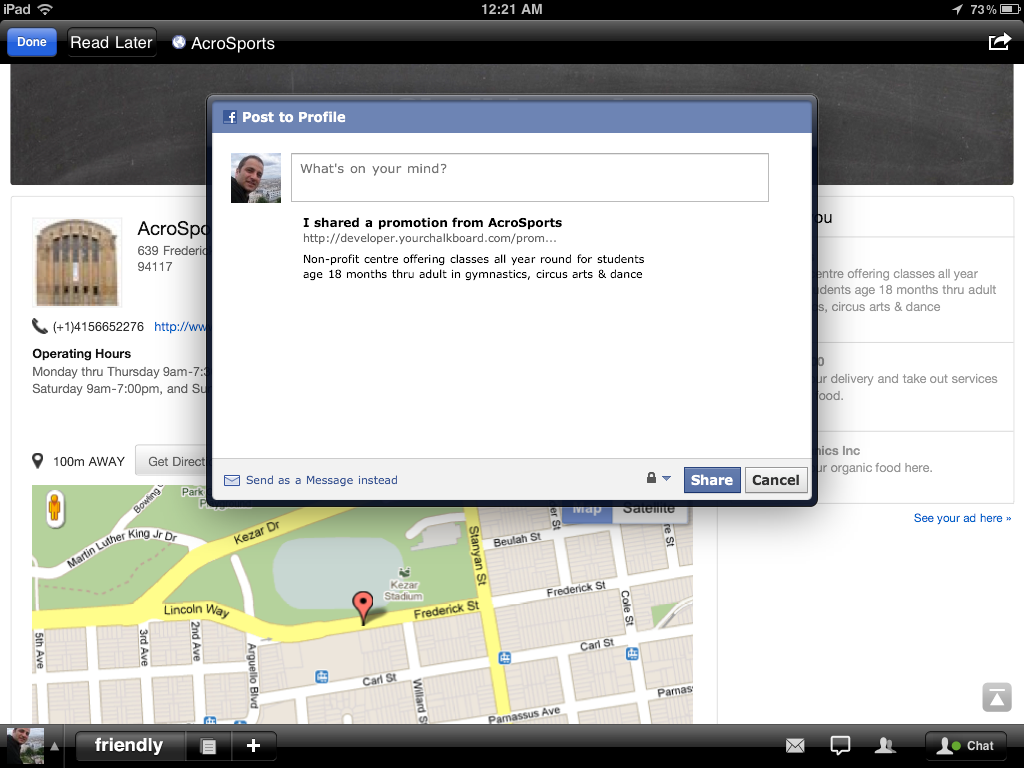Click the Operating Hours heading
The image size is (1024, 768).
(82, 353)
